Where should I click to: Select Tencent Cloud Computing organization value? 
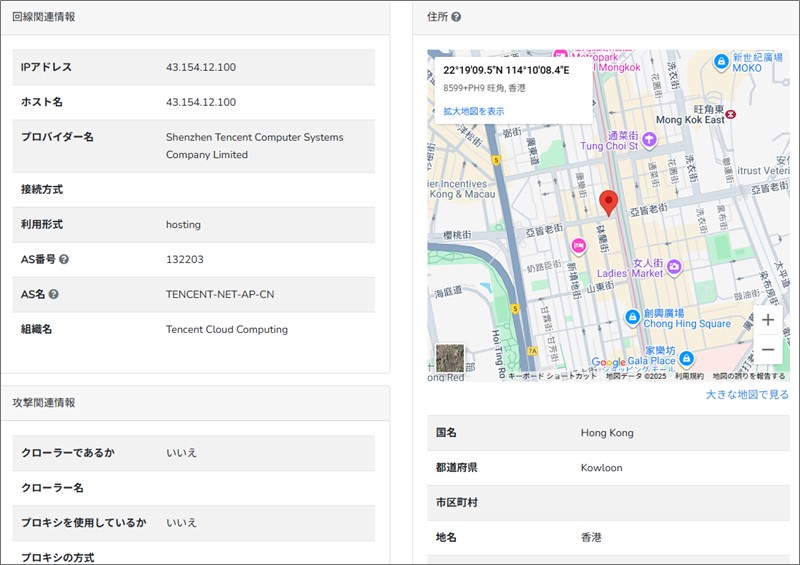click(x=227, y=329)
